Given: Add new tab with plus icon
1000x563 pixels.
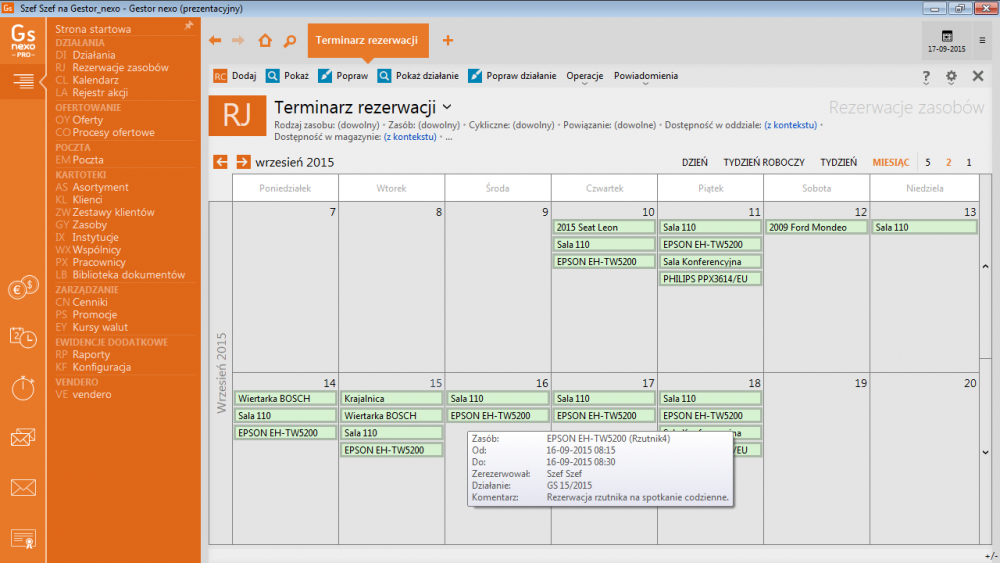Looking at the screenshot, I should click(448, 41).
